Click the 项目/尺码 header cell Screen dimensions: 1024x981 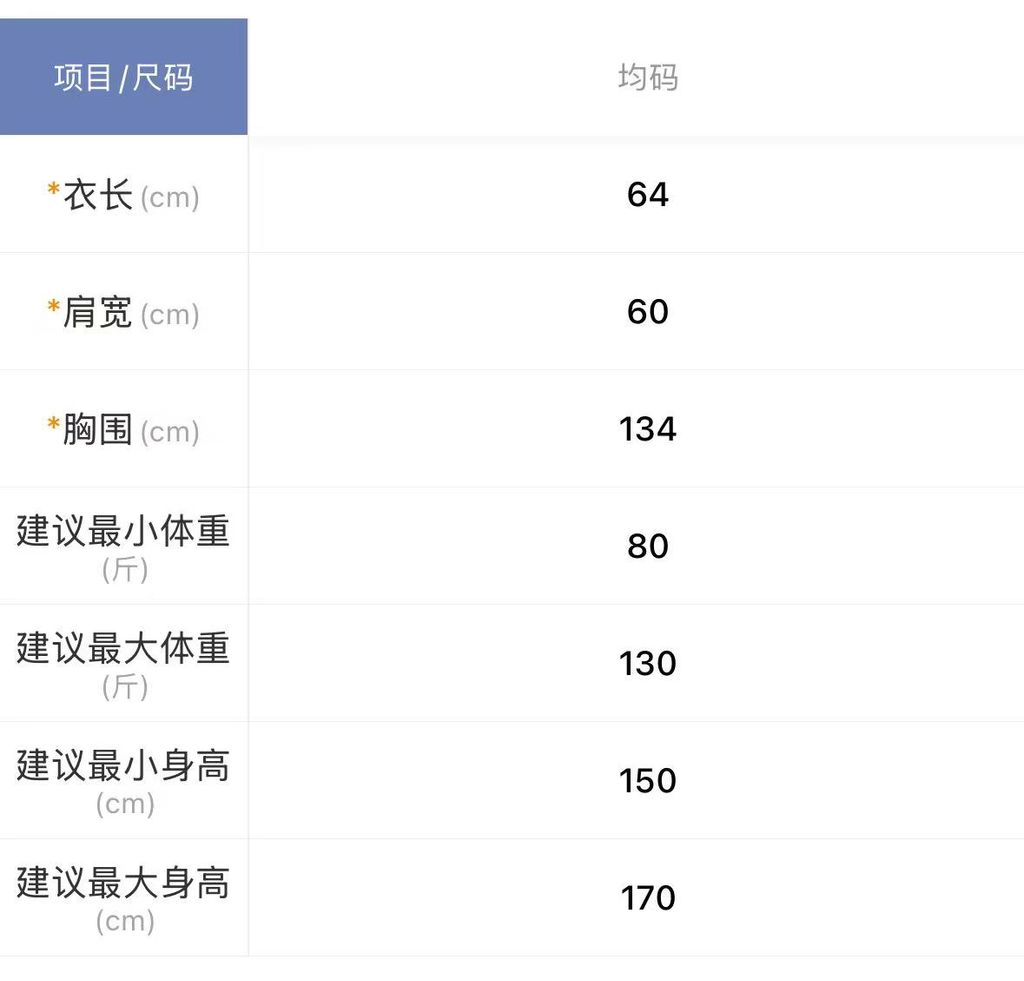pyautogui.click(x=123, y=77)
